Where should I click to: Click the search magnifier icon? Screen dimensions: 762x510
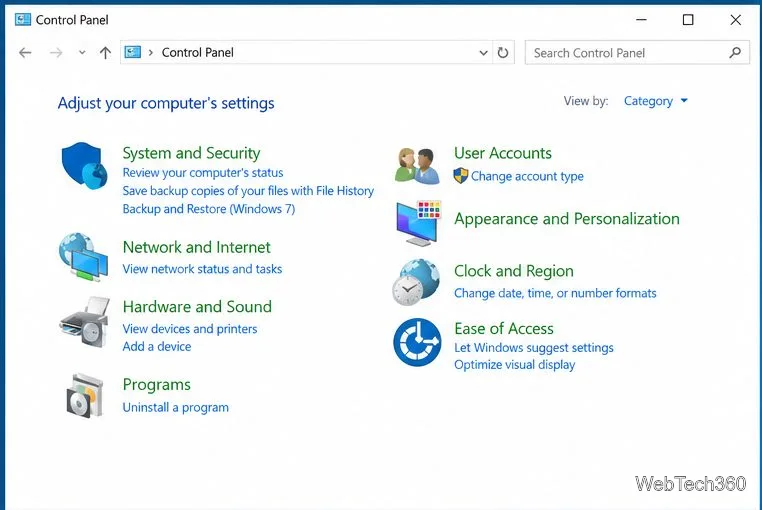735,53
